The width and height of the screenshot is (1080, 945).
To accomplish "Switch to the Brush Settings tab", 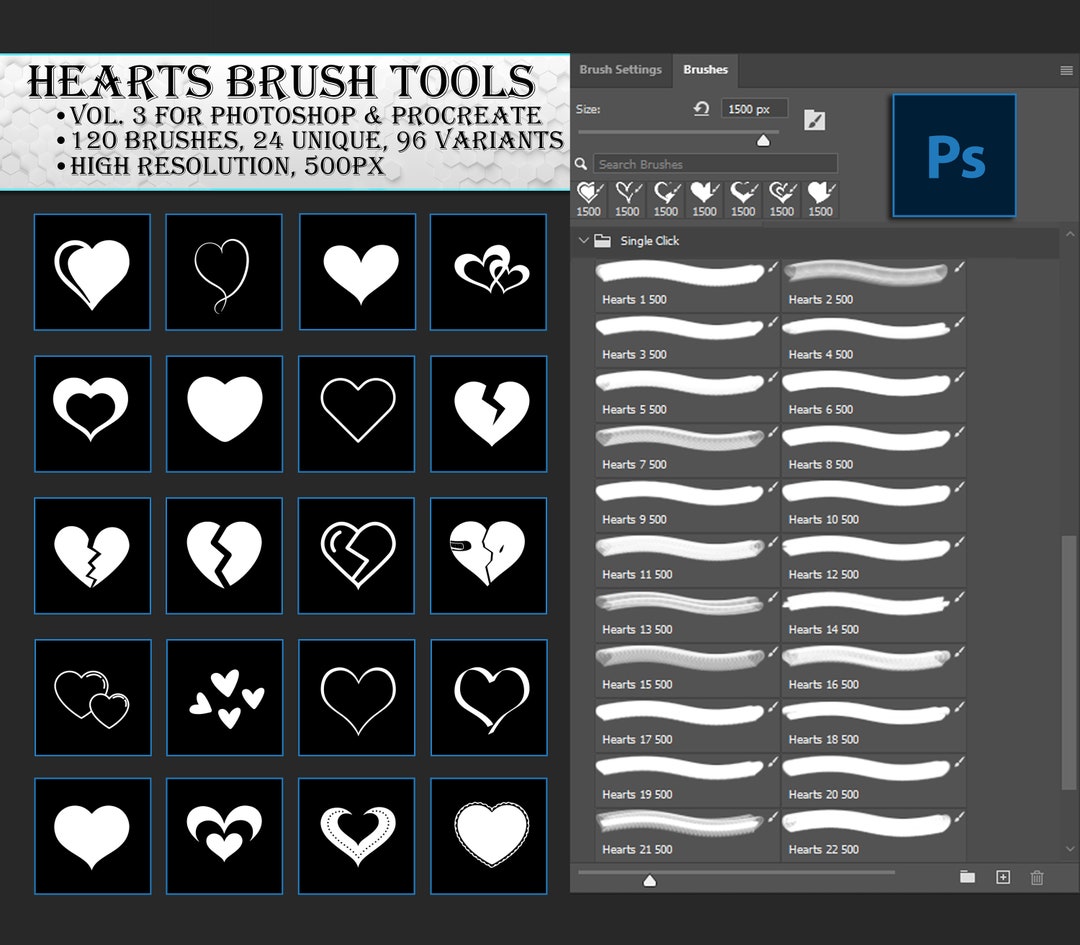I will tap(619, 69).
